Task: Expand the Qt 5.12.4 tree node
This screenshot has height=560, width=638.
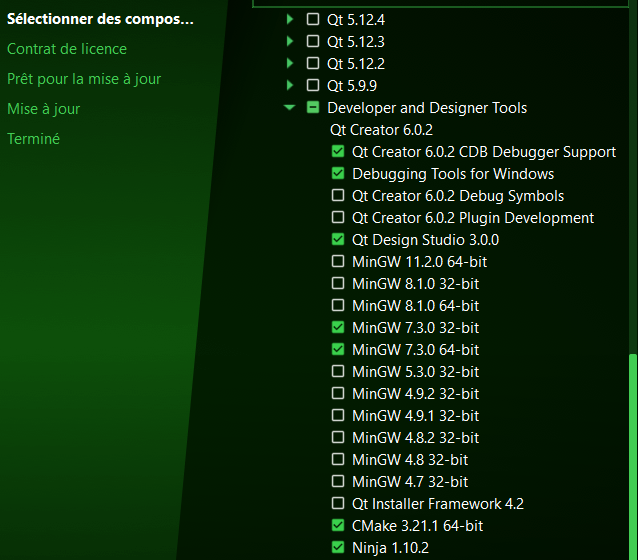Action: (x=290, y=19)
